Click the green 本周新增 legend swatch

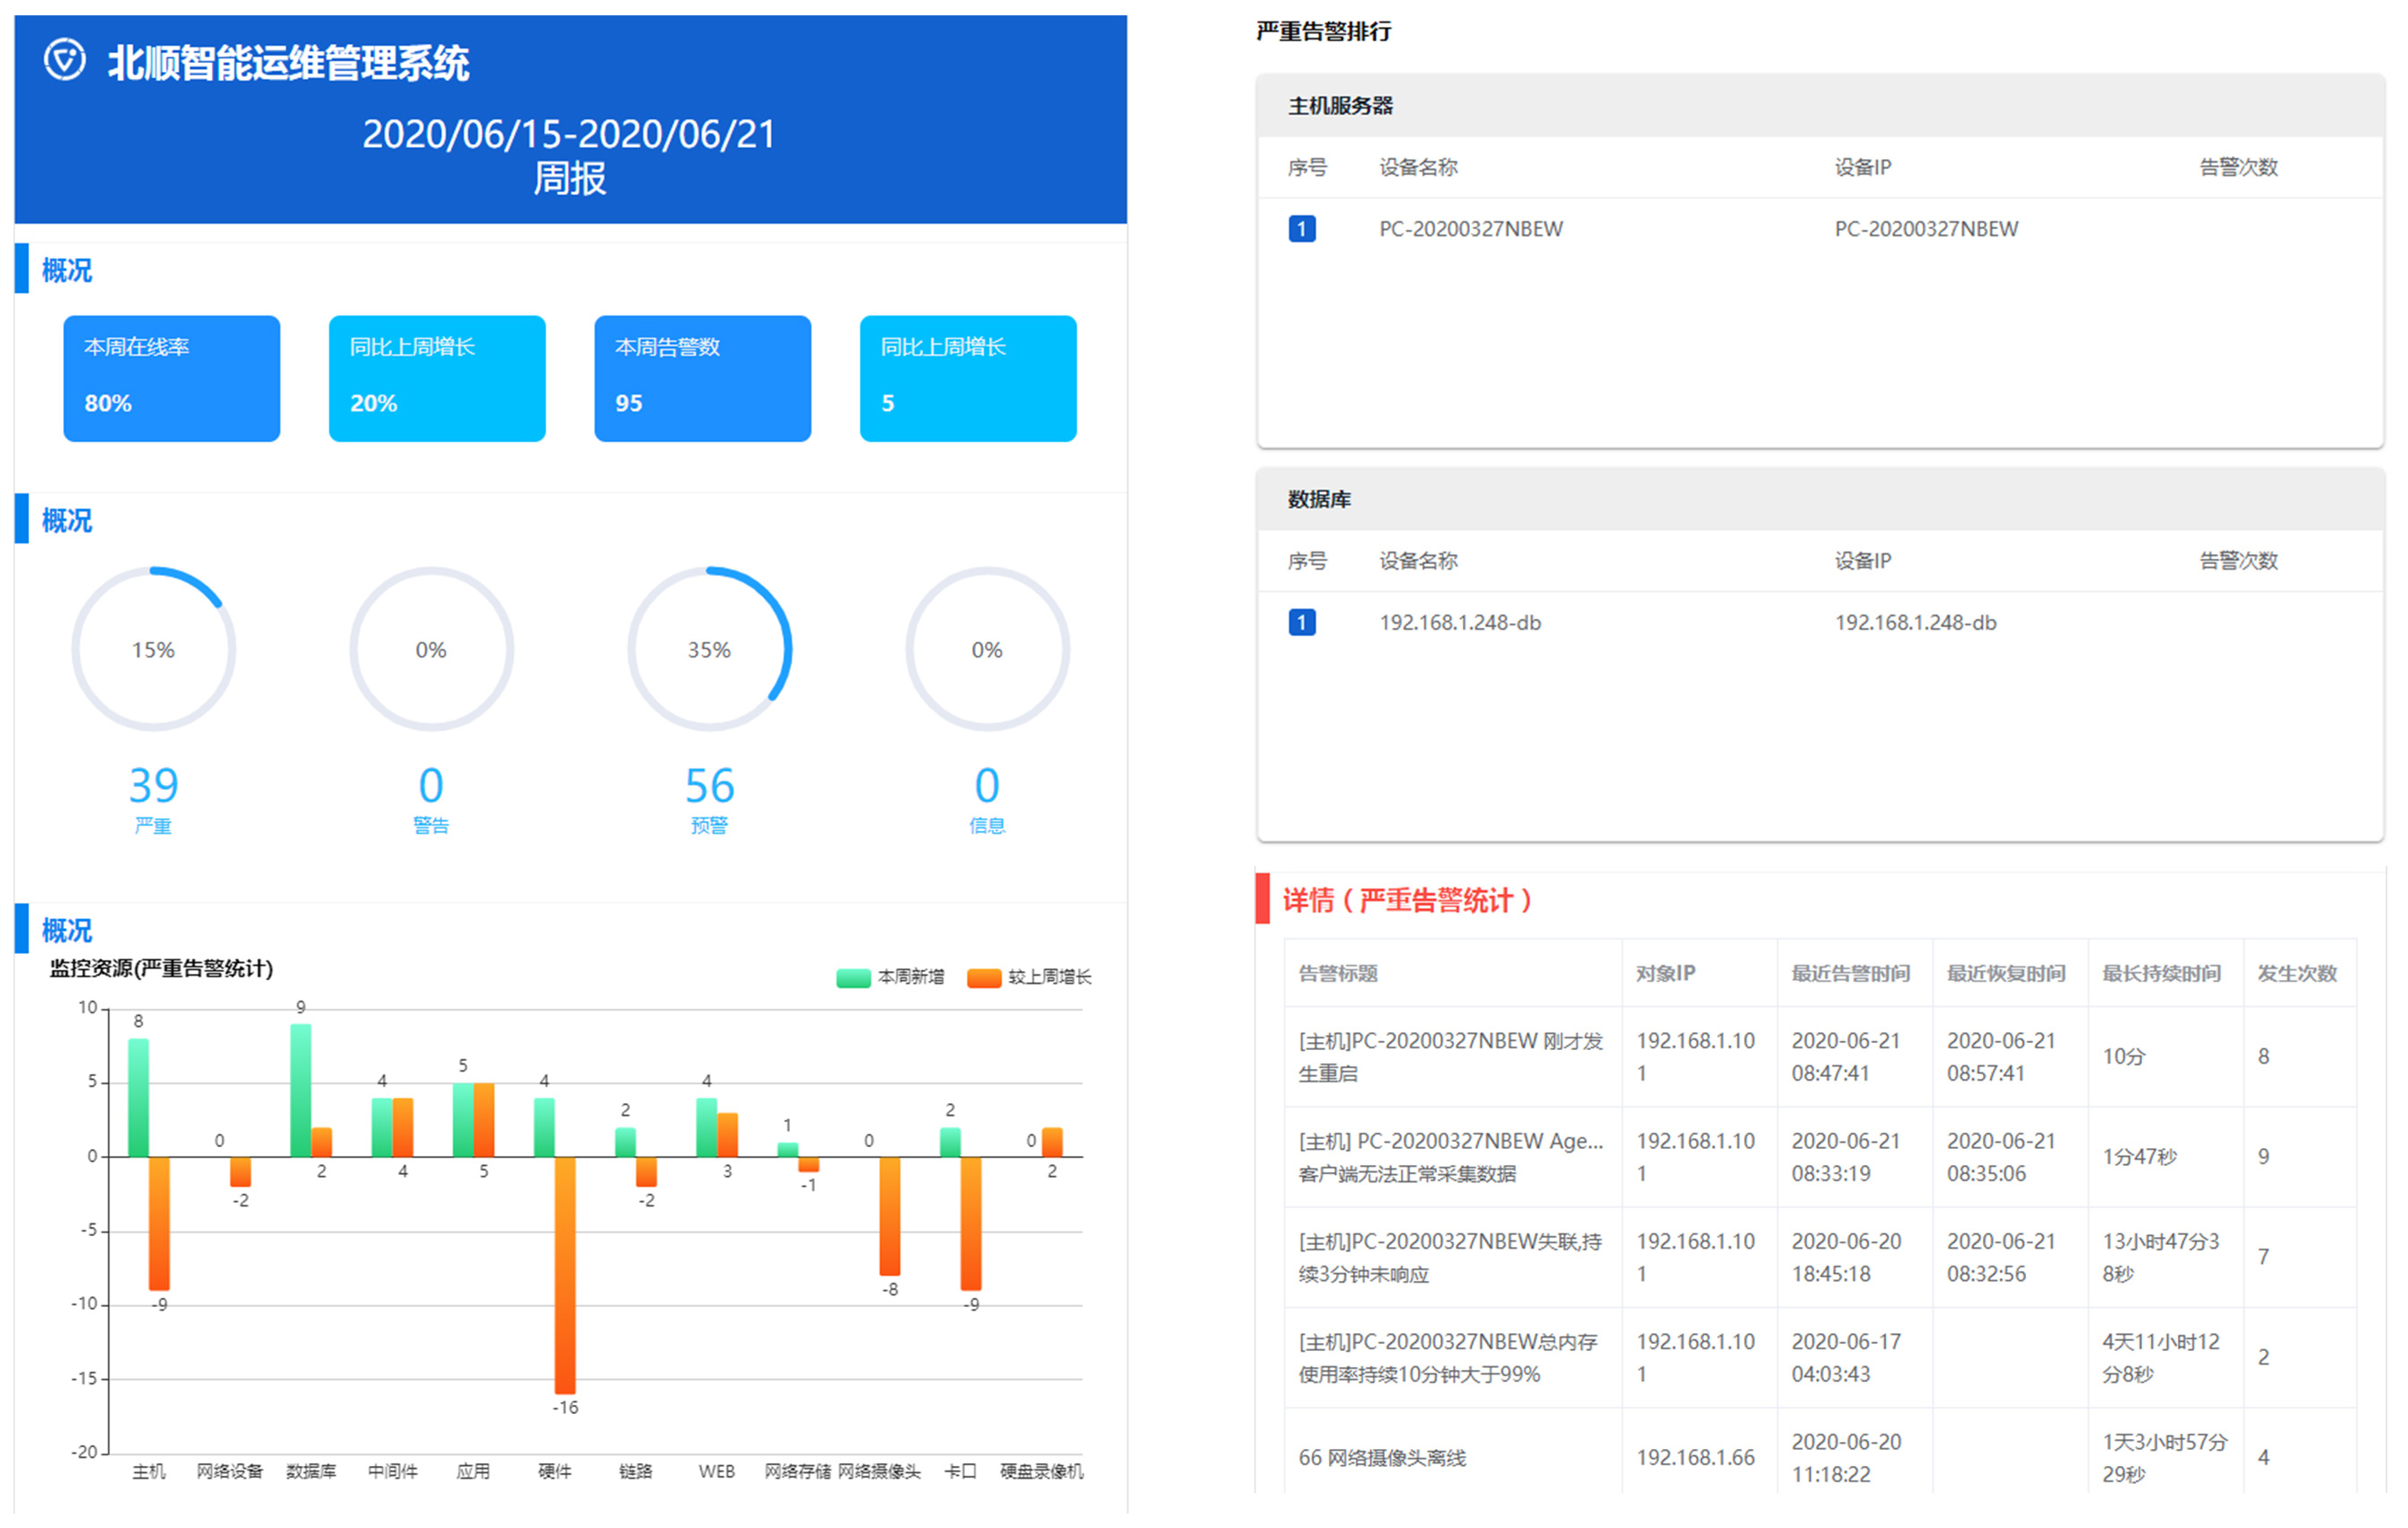(x=853, y=977)
